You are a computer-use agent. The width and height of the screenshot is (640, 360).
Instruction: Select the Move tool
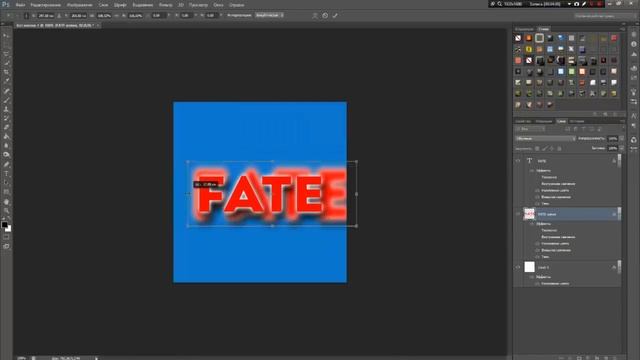[x=6, y=36]
